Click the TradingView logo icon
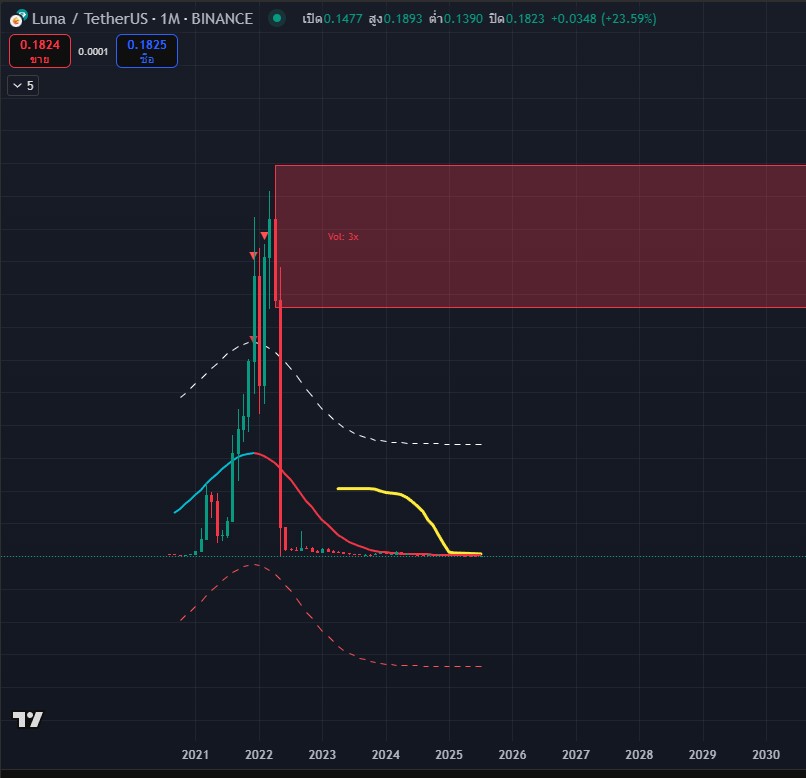This screenshot has width=806, height=778. click(27, 719)
